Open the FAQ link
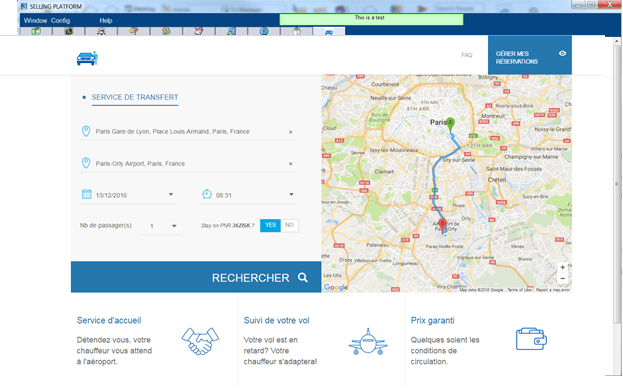This screenshot has height=390, width=623. 466,55
